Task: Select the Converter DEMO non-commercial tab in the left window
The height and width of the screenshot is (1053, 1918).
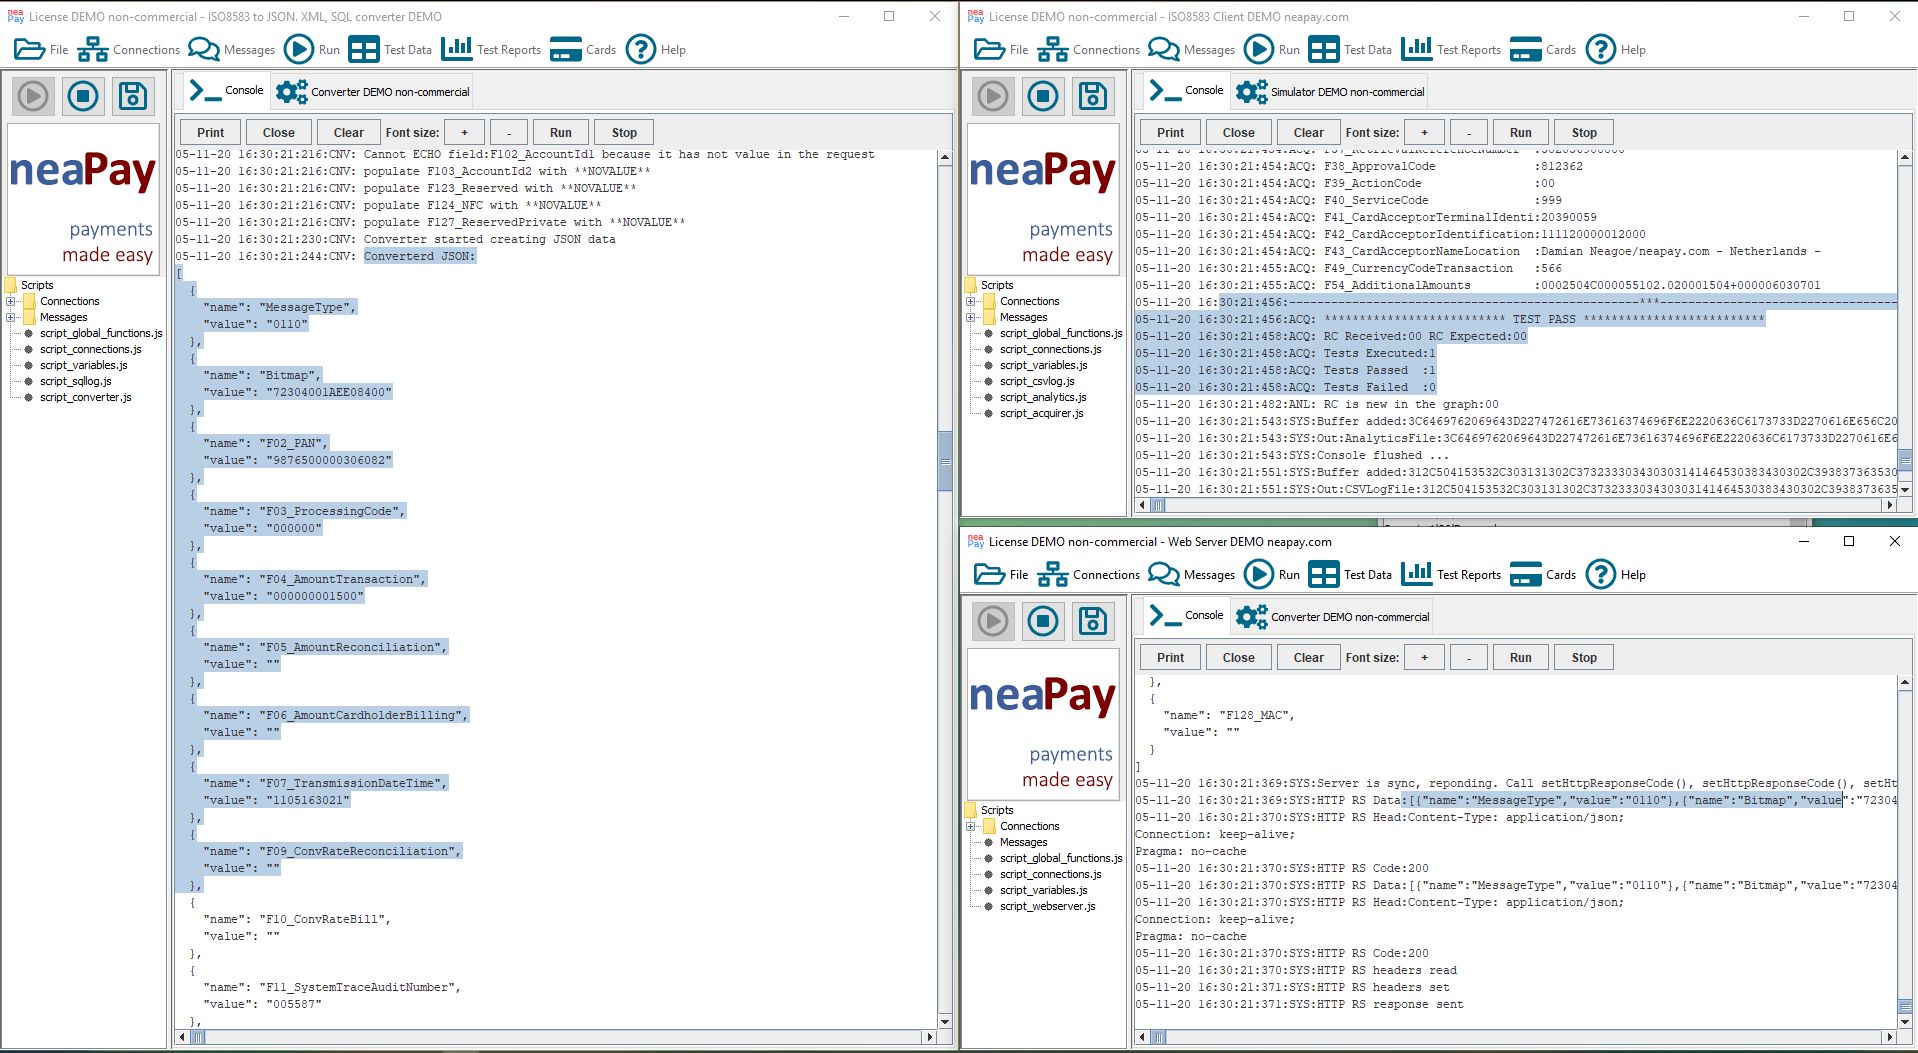Action: (372, 92)
